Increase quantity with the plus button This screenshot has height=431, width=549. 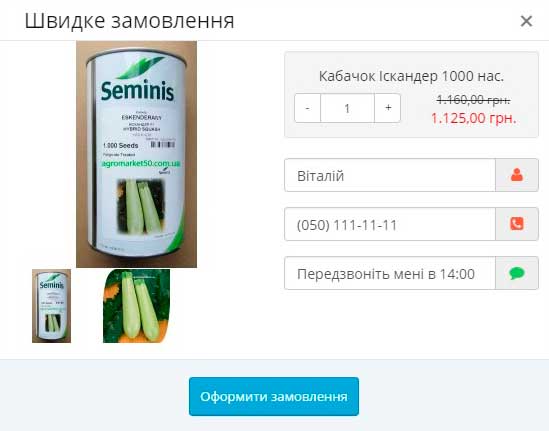coord(388,108)
